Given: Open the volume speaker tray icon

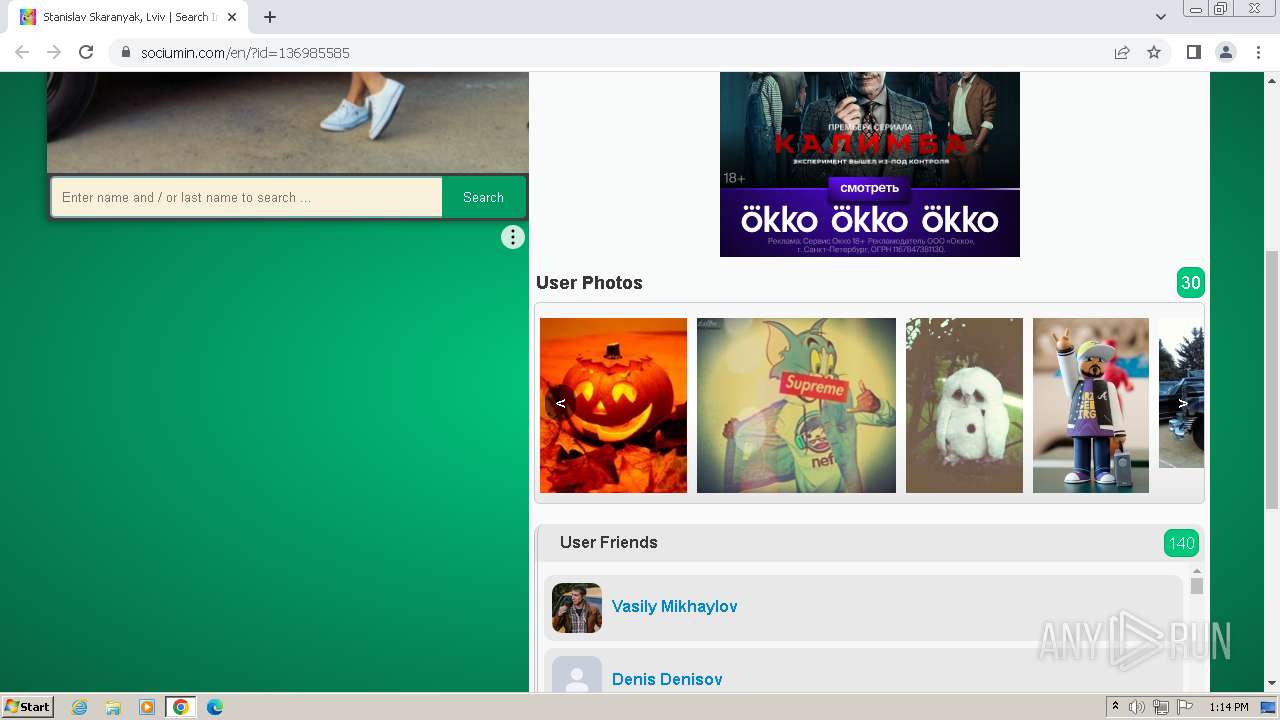Looking at the screenshot, I should 1137,707.
